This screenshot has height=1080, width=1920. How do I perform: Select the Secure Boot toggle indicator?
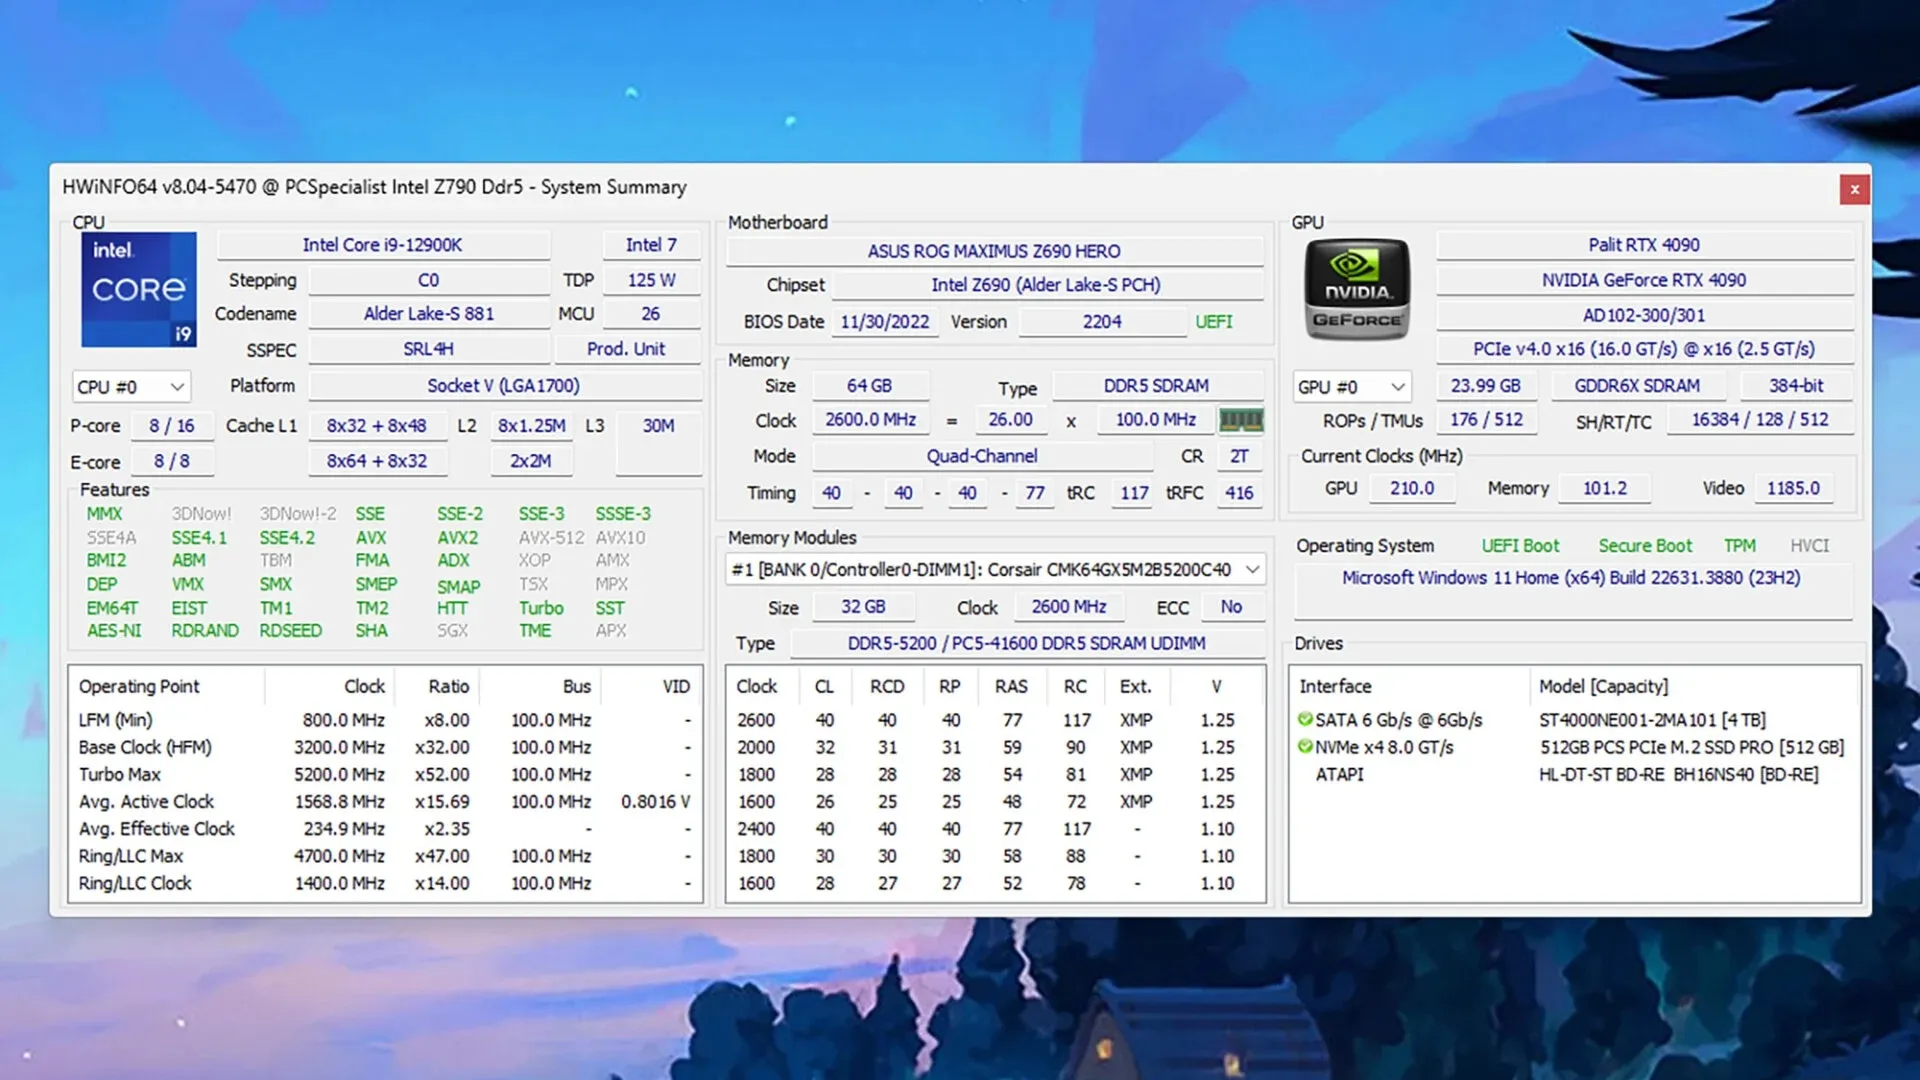click(1643, 545)
